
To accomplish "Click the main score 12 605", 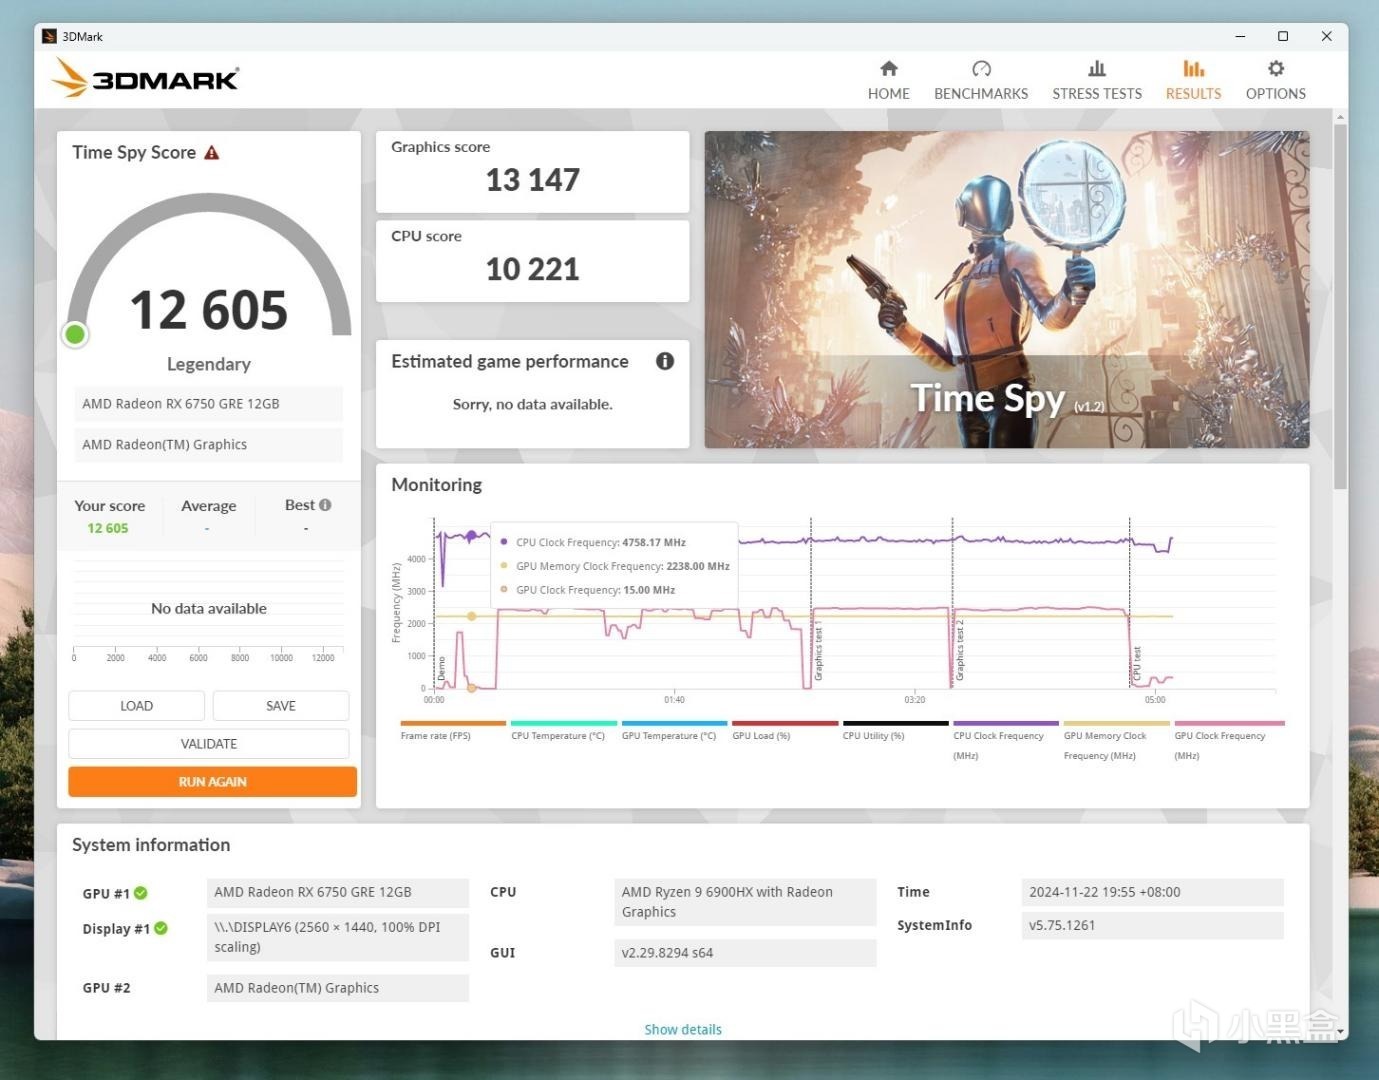I will [209, 310].
